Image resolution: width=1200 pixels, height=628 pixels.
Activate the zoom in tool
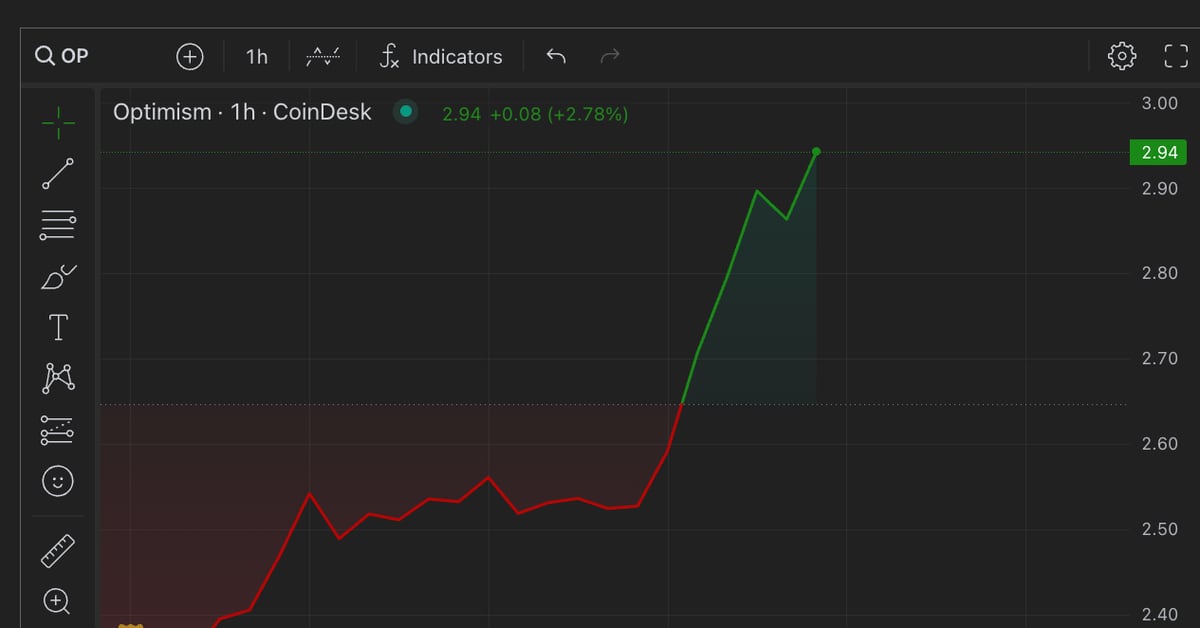click(x=58, y=601)
